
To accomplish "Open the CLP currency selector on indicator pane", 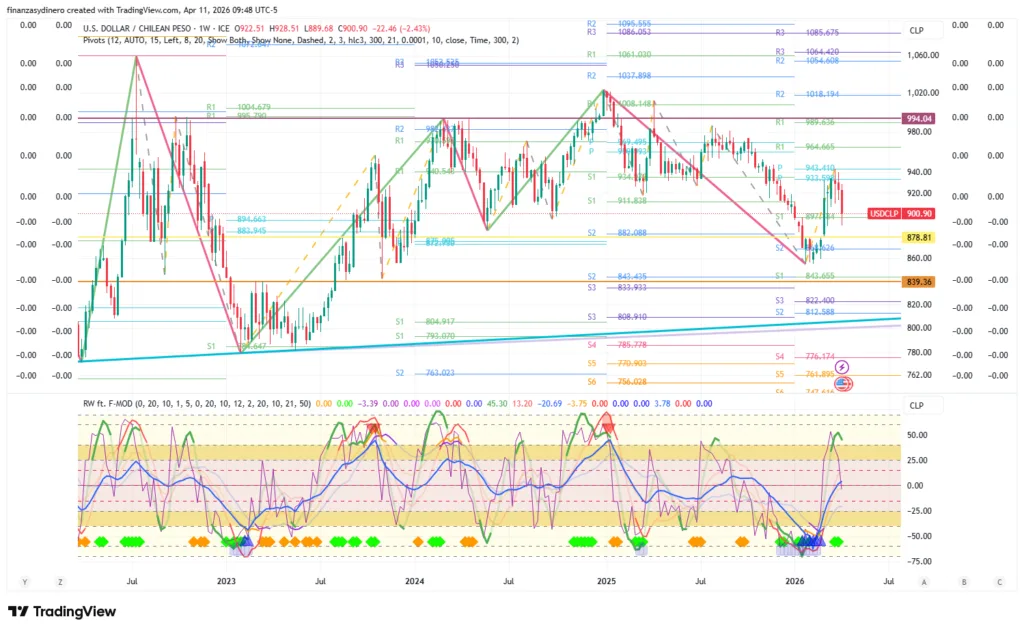I will point(916,405).
